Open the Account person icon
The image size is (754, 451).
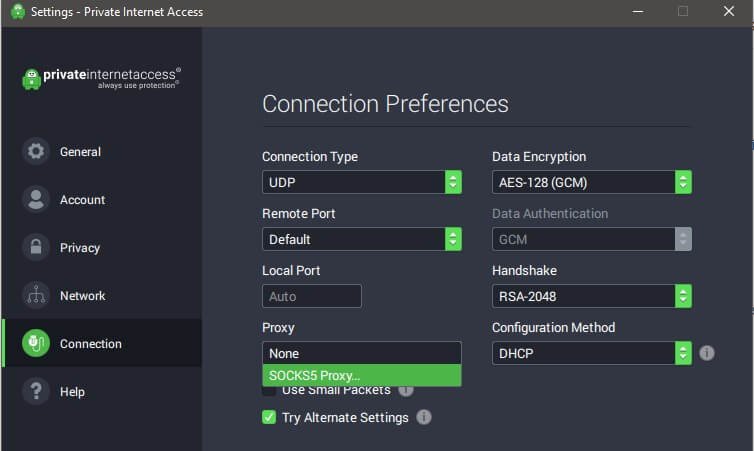(36, 200)
